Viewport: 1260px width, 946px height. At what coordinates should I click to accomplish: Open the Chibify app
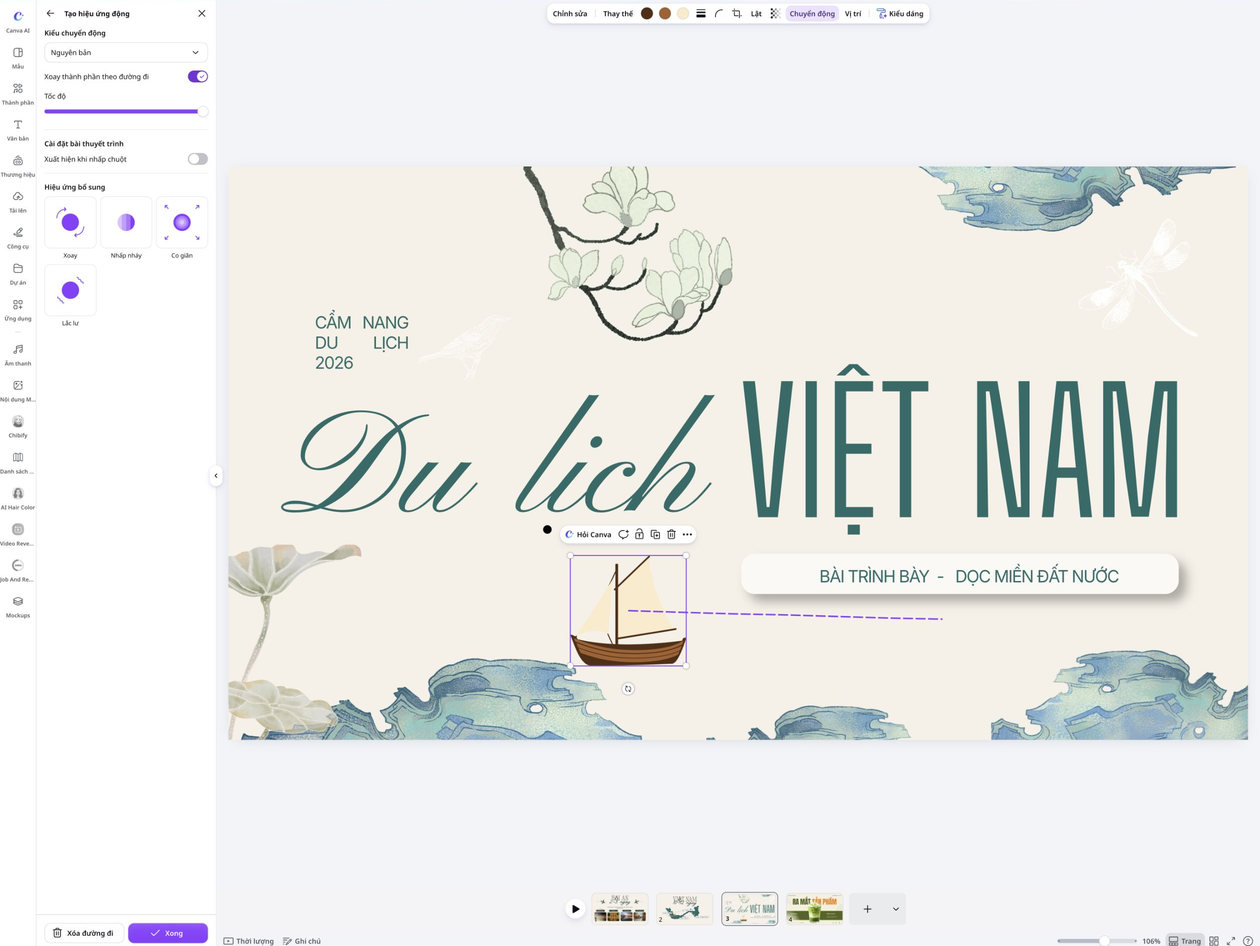[18, 426]
